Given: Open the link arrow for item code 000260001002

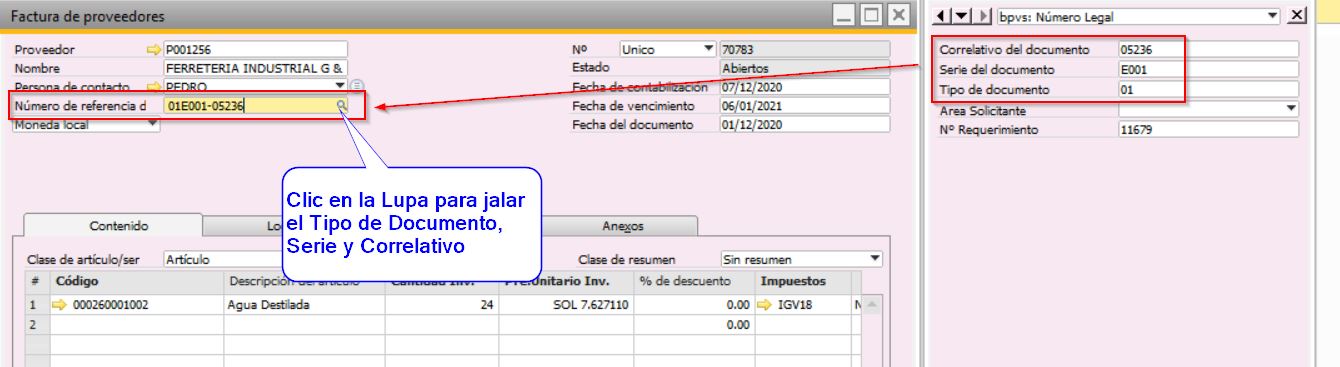Looking at the screenshot, I should (58, 305).
